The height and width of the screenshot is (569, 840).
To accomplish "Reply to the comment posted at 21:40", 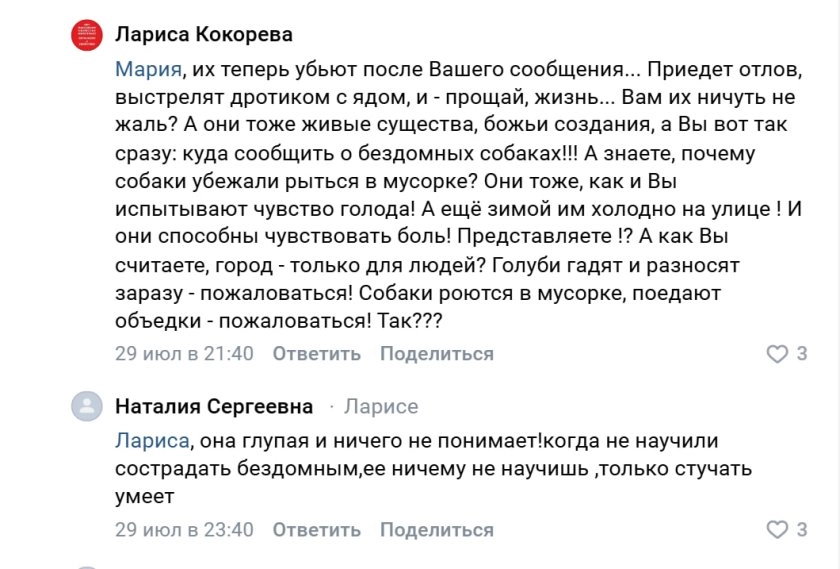I will (x=317, y=354).
